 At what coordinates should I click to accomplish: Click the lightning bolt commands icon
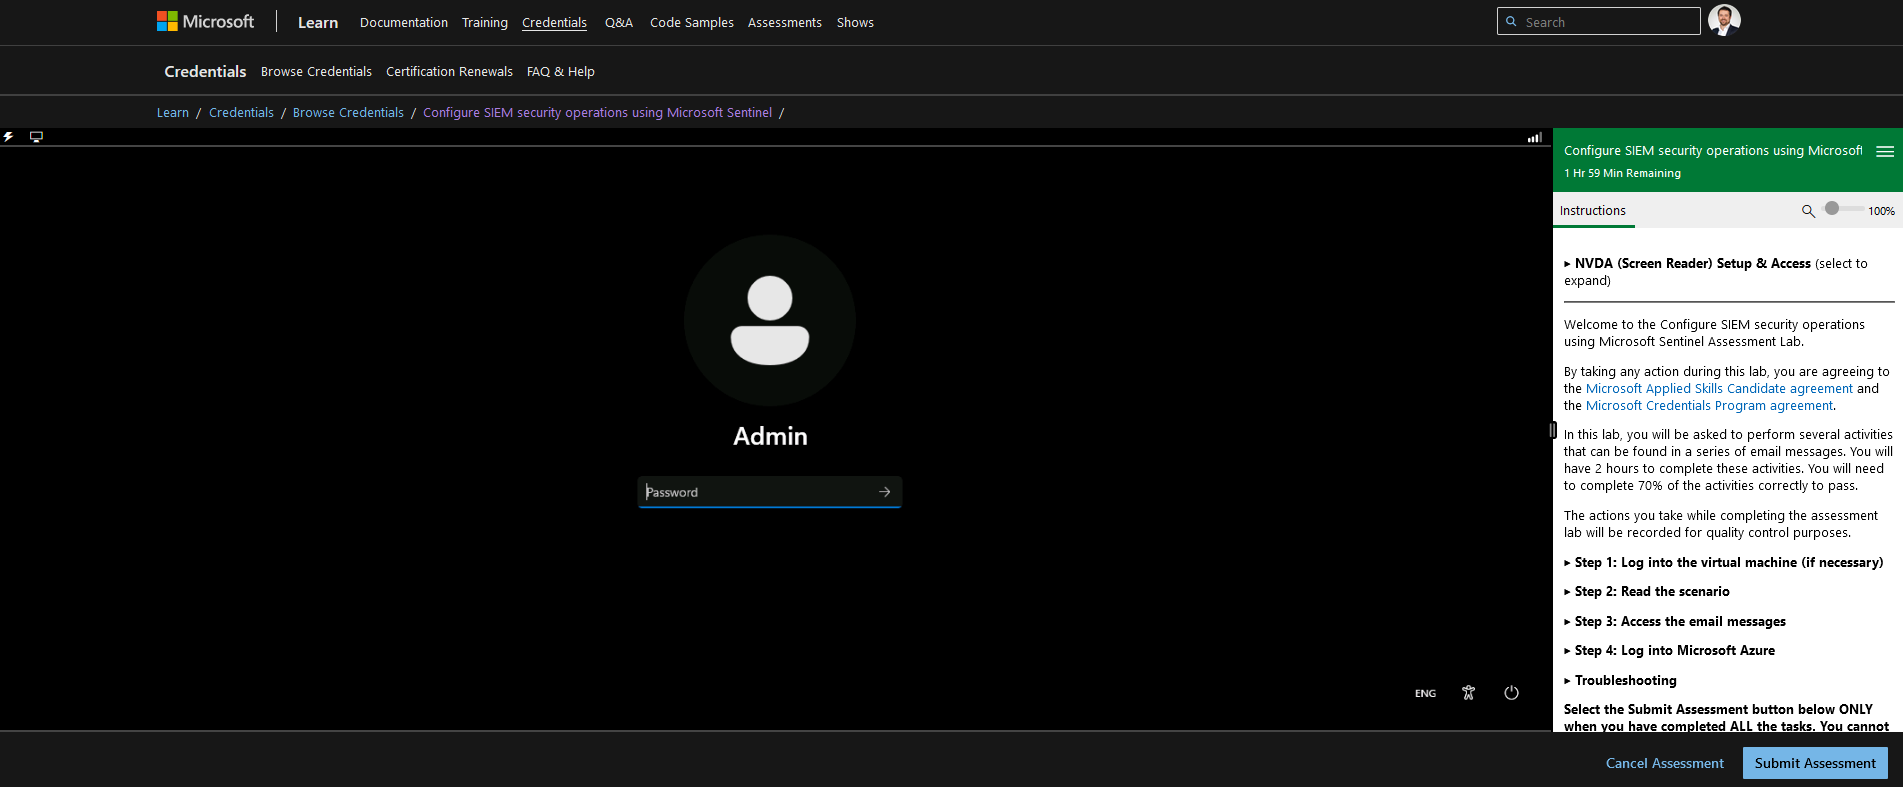coord(9,137)
